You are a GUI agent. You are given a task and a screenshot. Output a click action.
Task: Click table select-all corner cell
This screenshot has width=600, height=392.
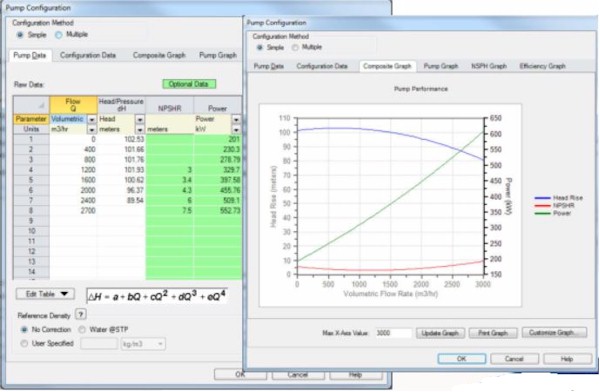pos(31,105)
